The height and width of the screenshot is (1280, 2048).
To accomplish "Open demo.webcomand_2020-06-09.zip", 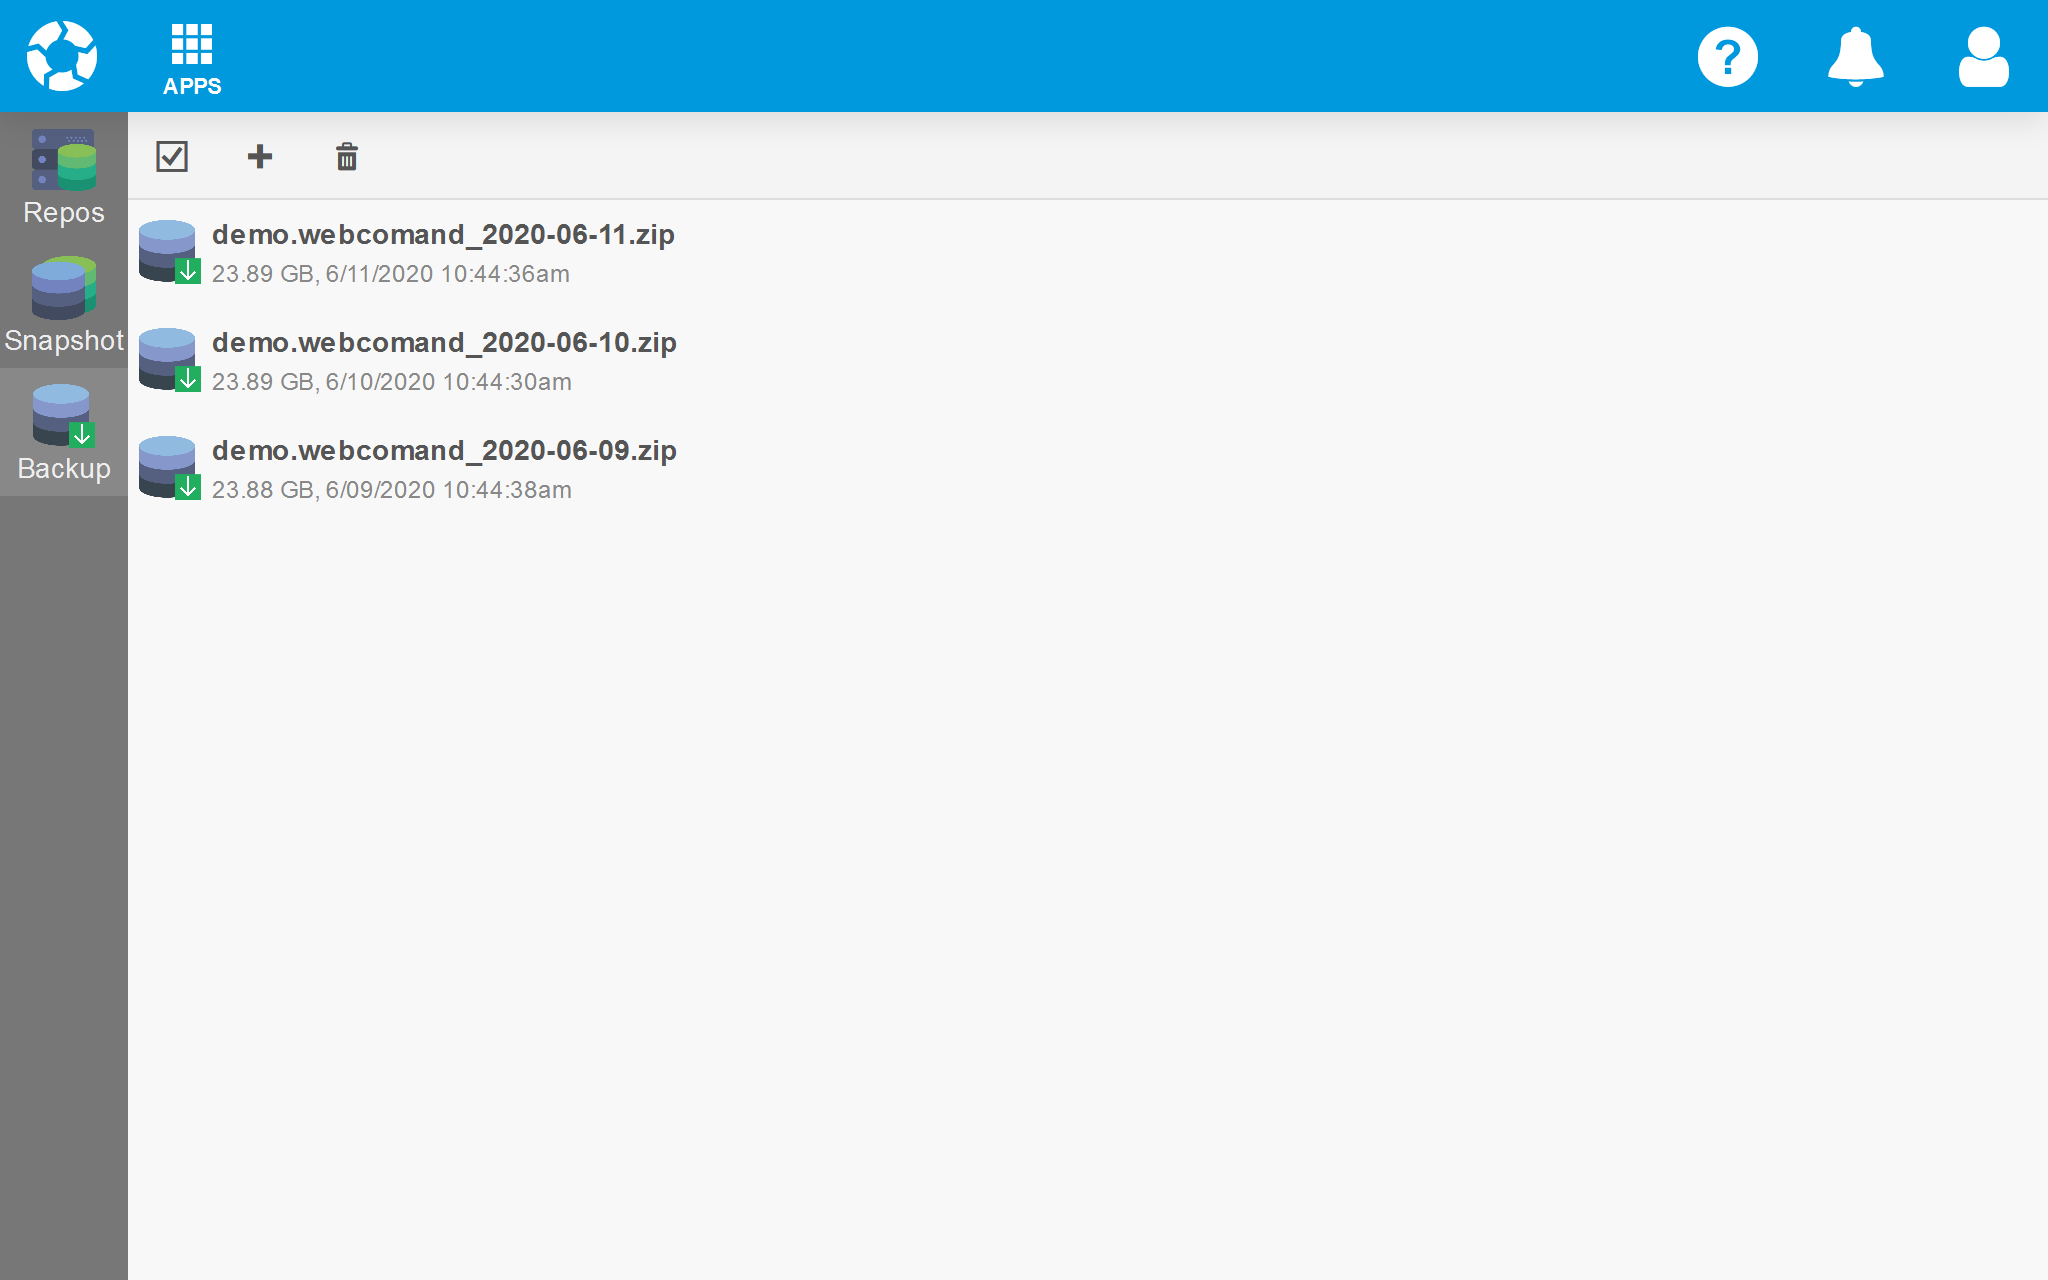I will [x=444, y=451].
